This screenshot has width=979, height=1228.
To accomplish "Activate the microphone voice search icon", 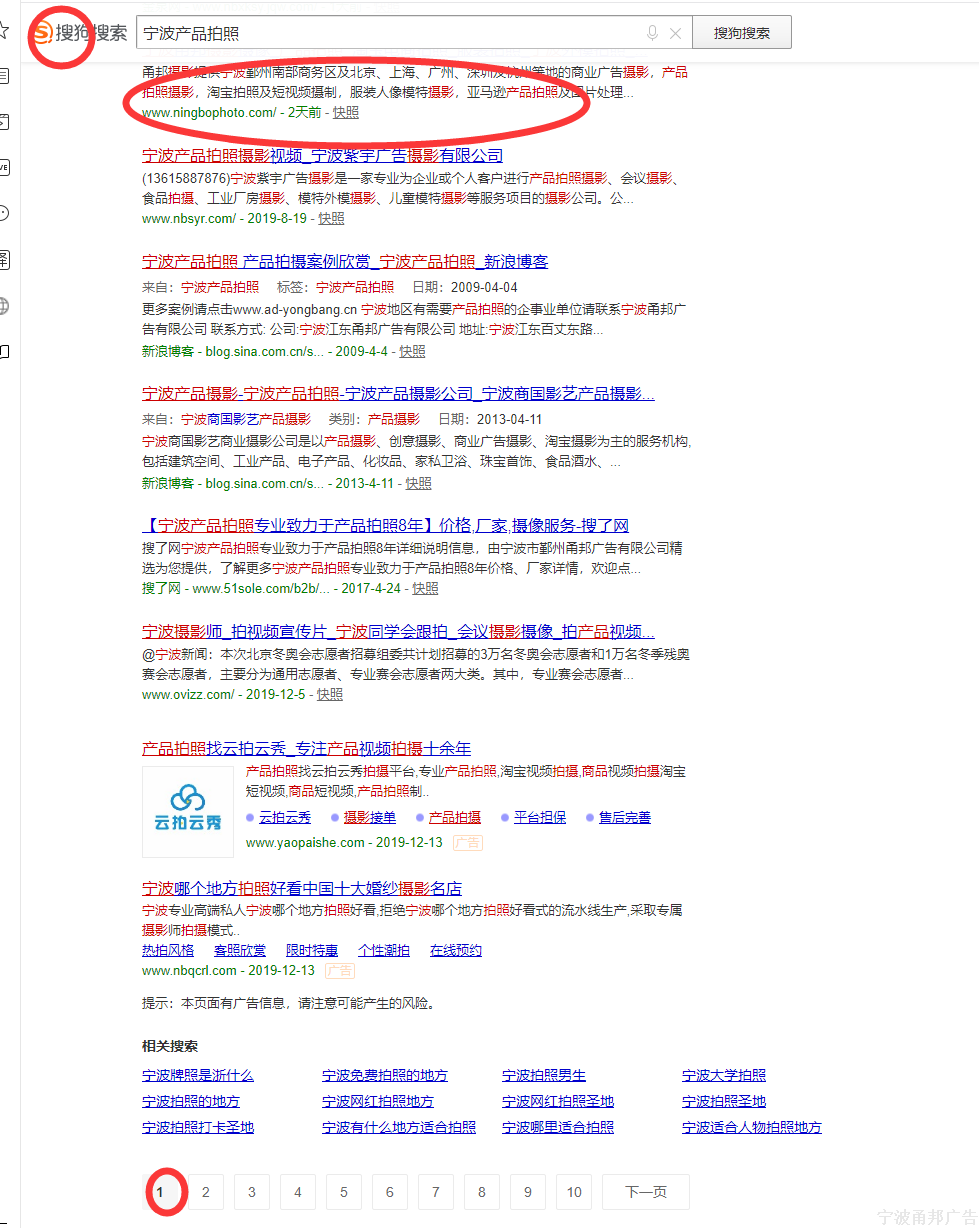I will [652, 33].
